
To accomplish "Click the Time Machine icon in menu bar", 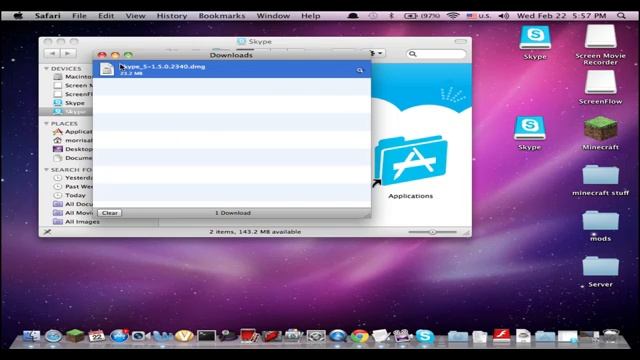I will tap(373, 16).
